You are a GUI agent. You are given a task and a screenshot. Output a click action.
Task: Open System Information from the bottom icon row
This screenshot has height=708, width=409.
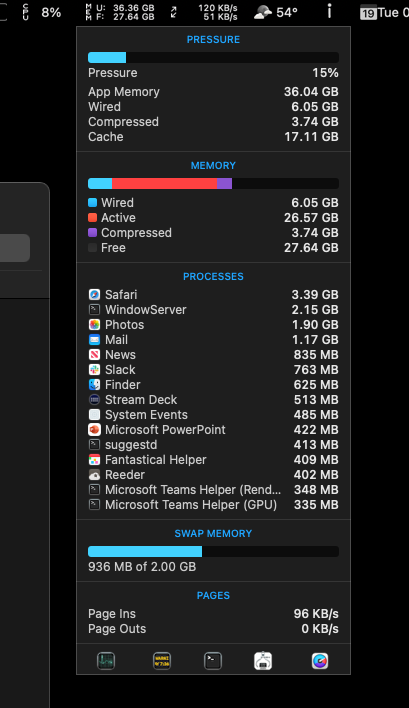263,661
